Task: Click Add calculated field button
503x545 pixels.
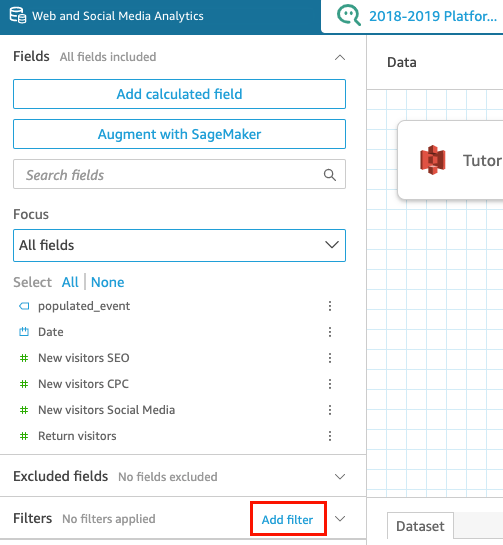Action: tap(179, 94)
